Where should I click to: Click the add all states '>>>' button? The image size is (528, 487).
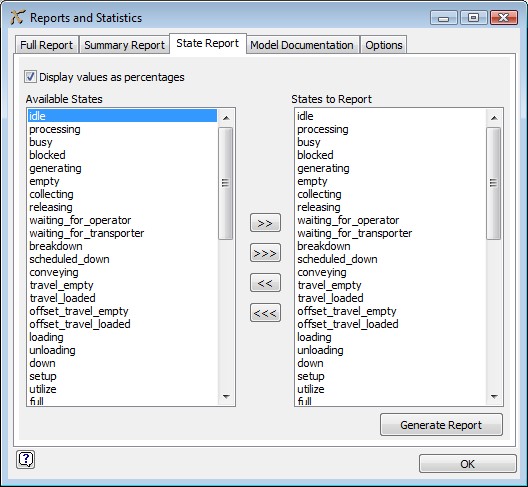click(265, 253)
